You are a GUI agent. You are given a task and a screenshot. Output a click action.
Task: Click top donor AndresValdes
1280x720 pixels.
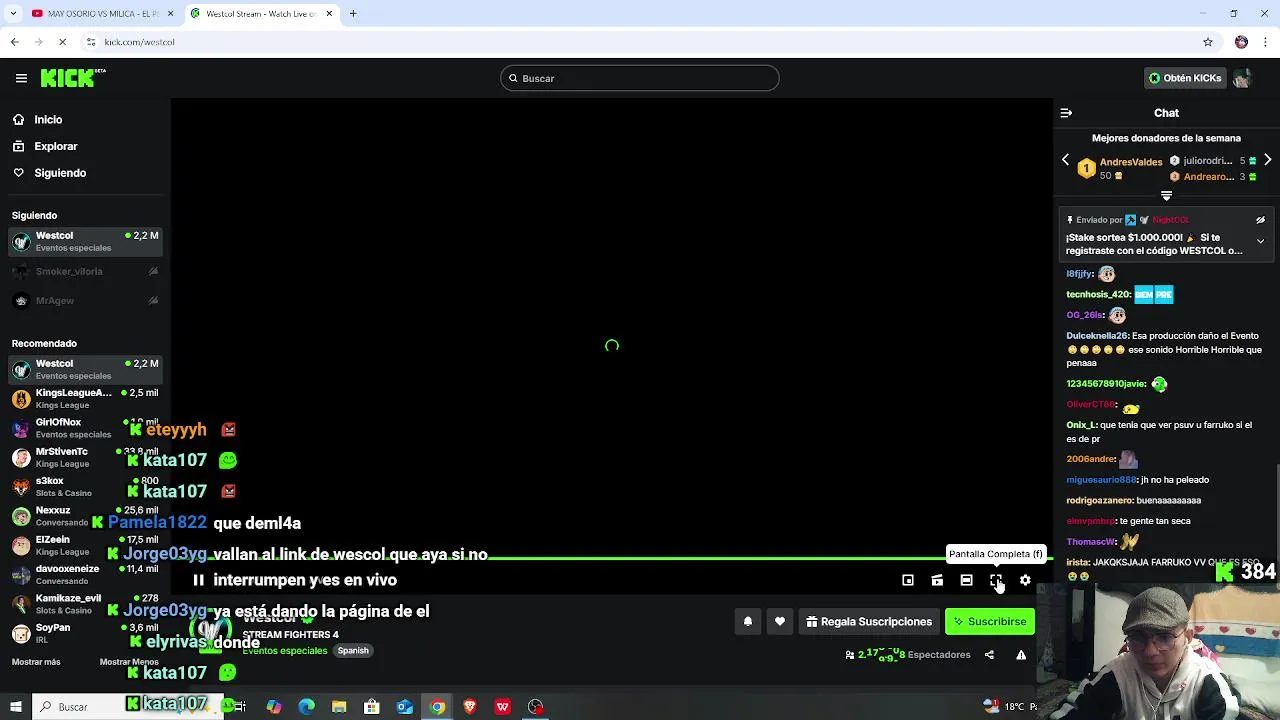[1131, 162]
